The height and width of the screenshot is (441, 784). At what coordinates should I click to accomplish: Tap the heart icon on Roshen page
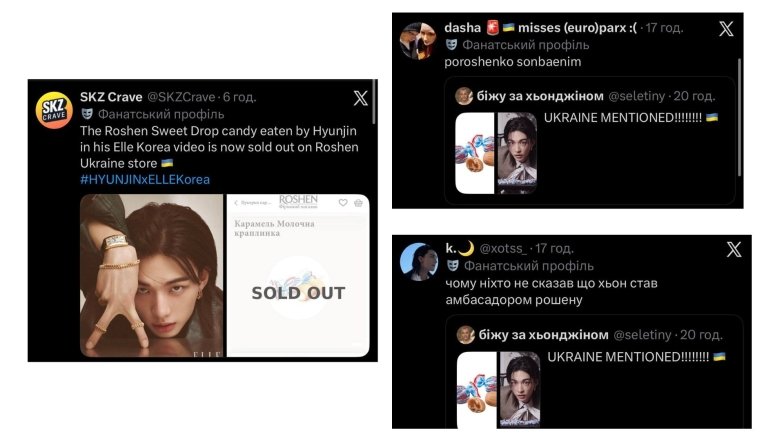tap(343, 202)
